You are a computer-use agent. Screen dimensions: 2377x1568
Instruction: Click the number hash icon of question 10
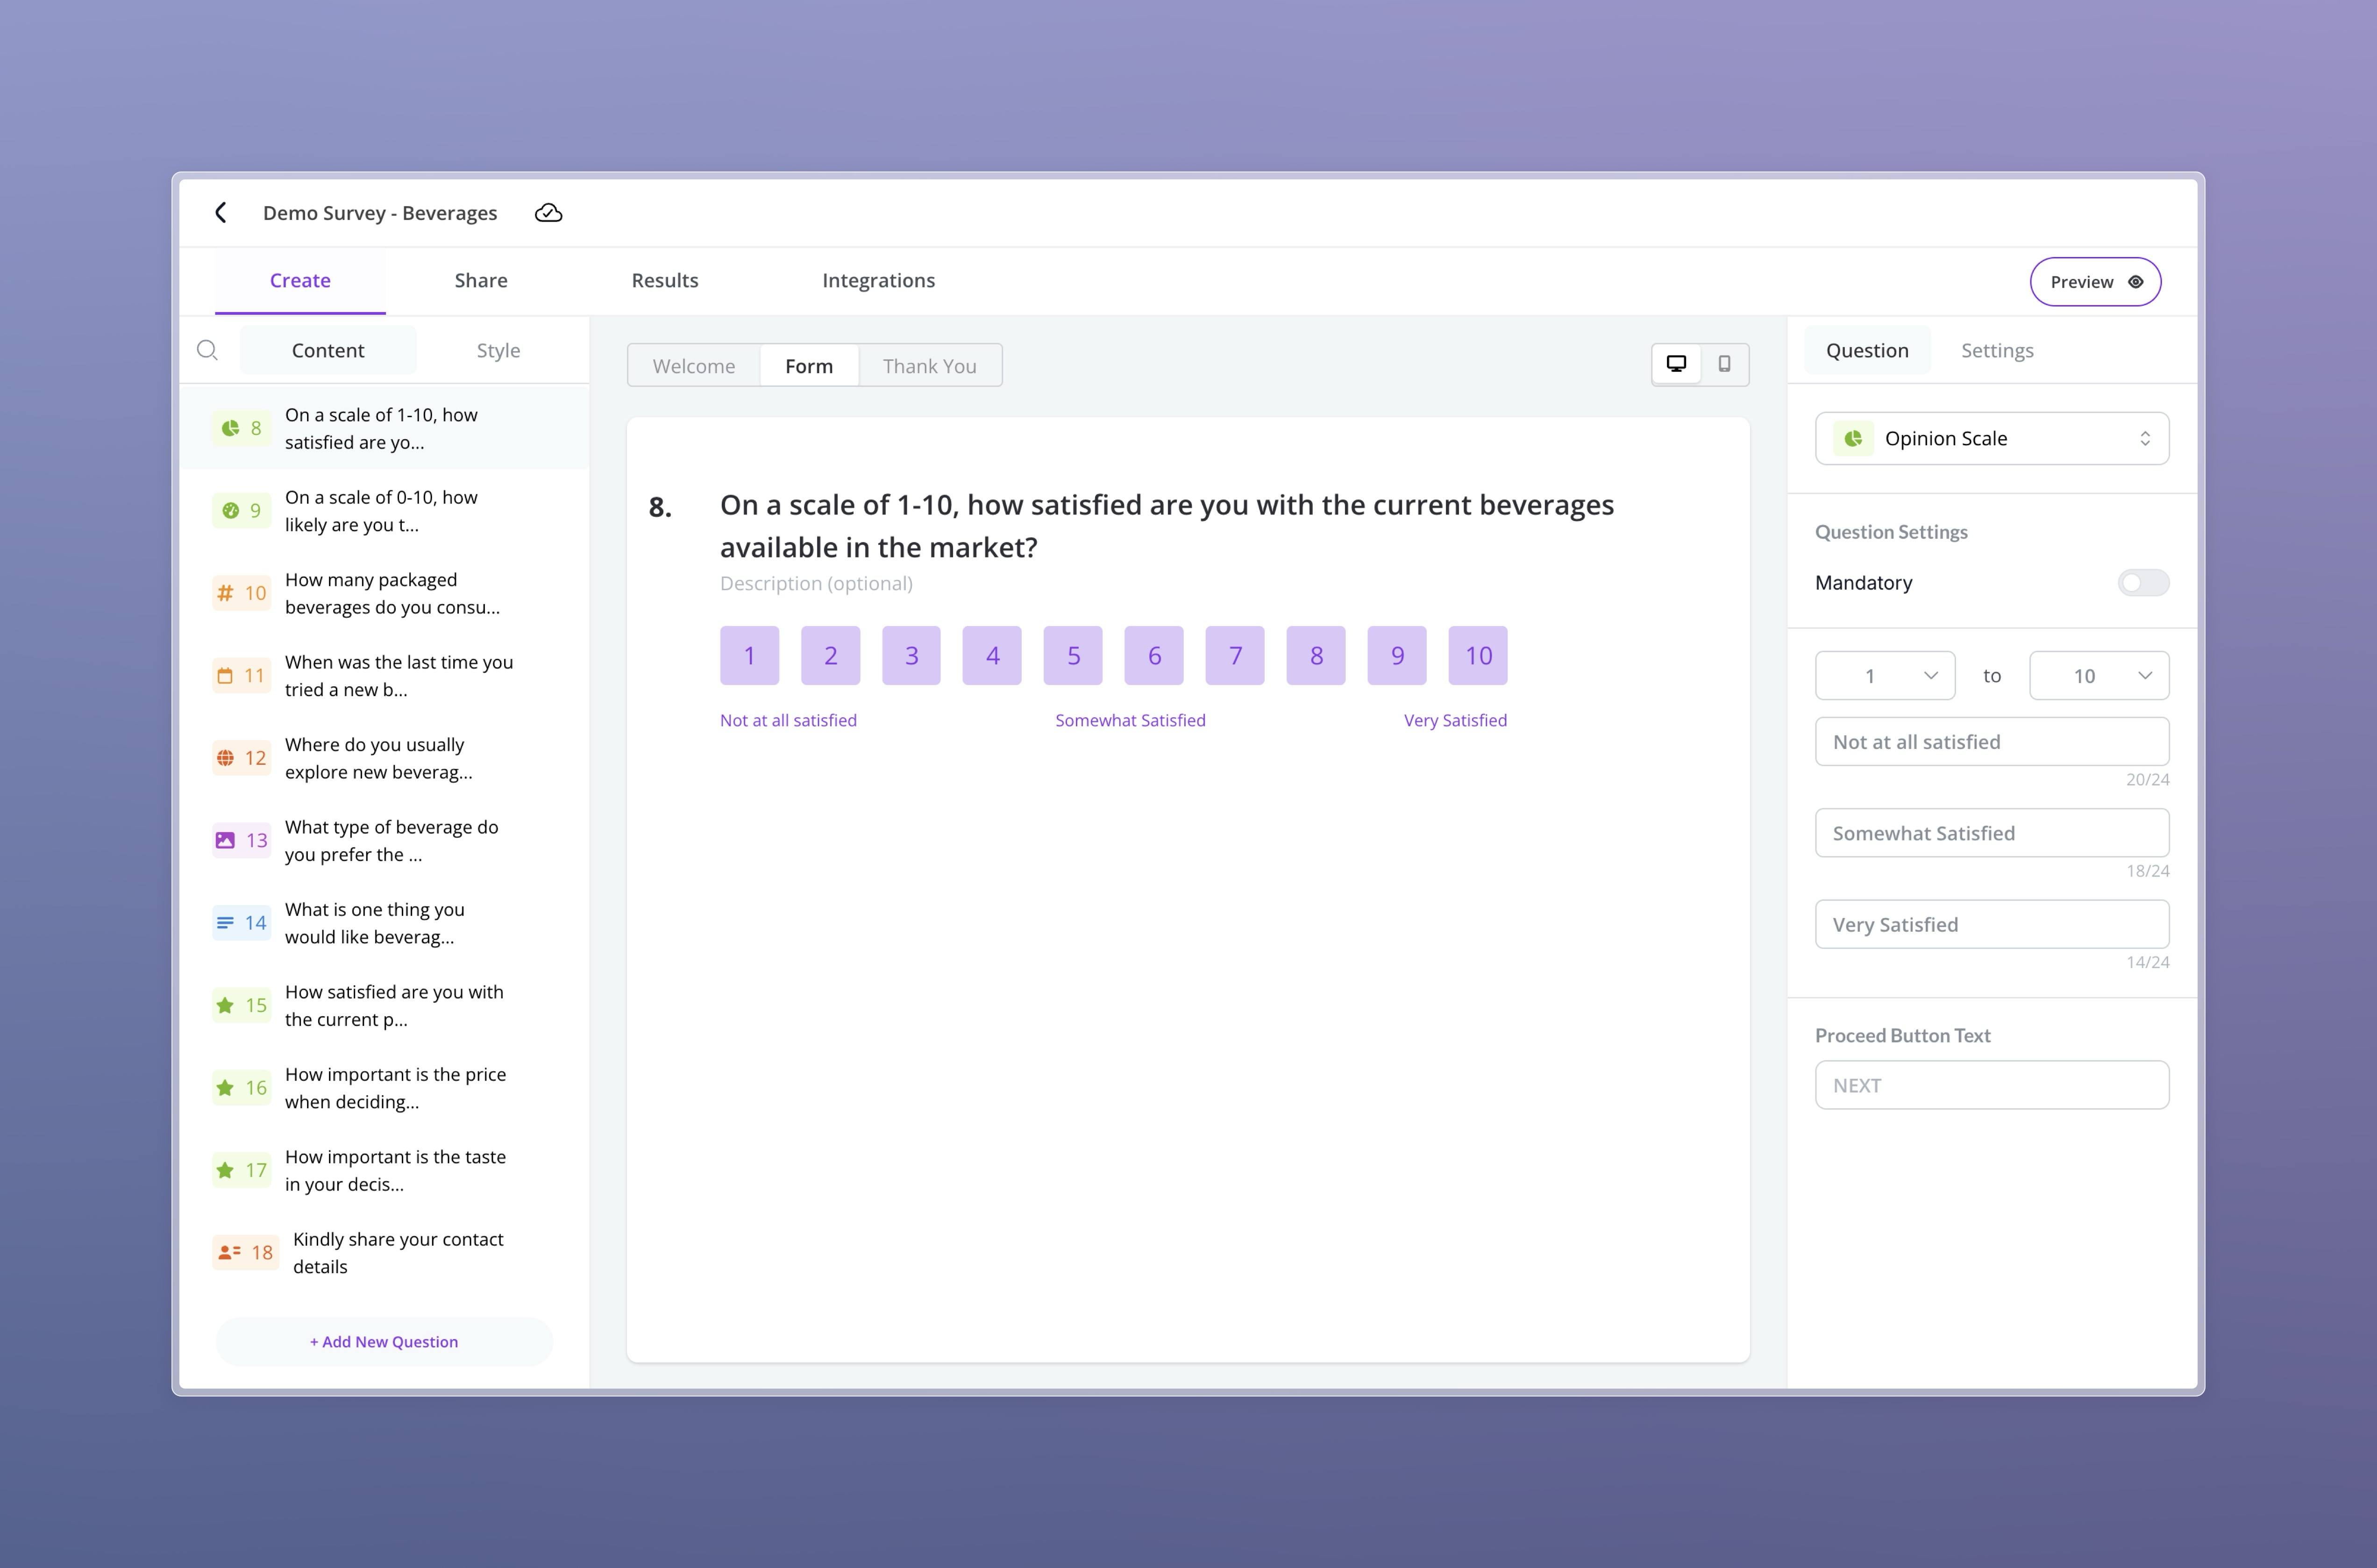(x=226, y=593)
